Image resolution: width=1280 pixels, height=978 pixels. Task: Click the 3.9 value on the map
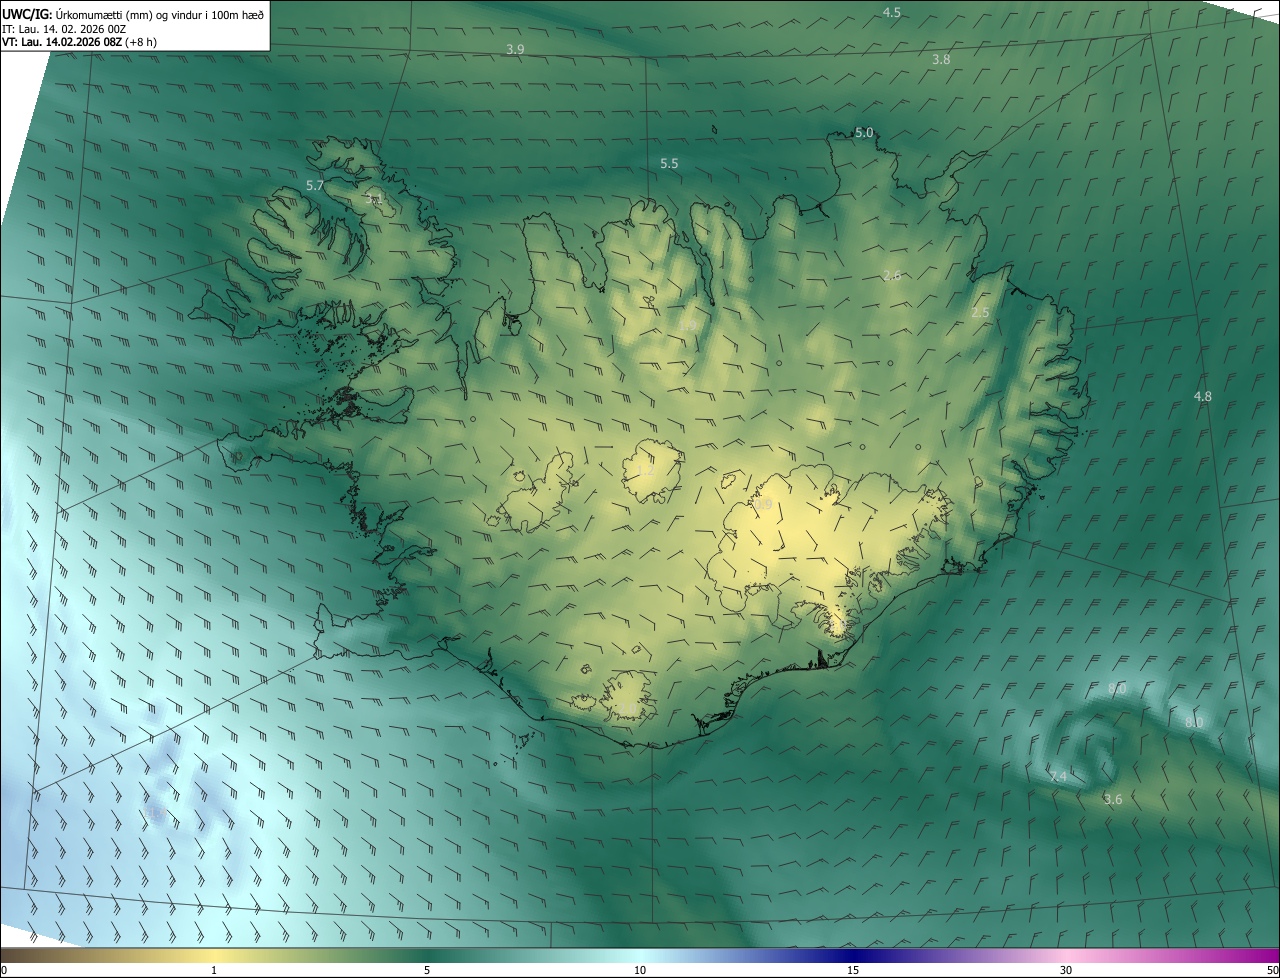[515, 49]
